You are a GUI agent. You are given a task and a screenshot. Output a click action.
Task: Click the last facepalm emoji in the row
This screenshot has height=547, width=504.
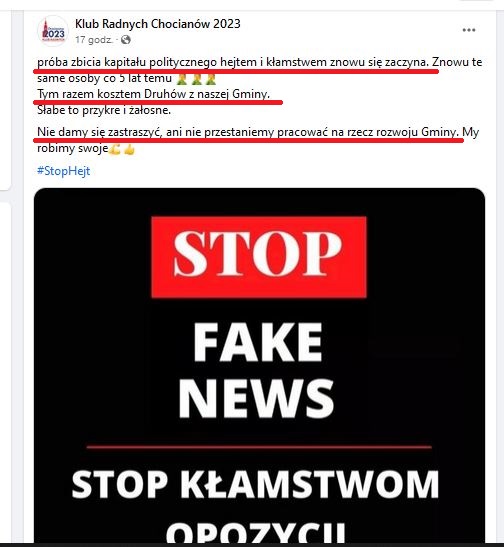coord(211,78)
